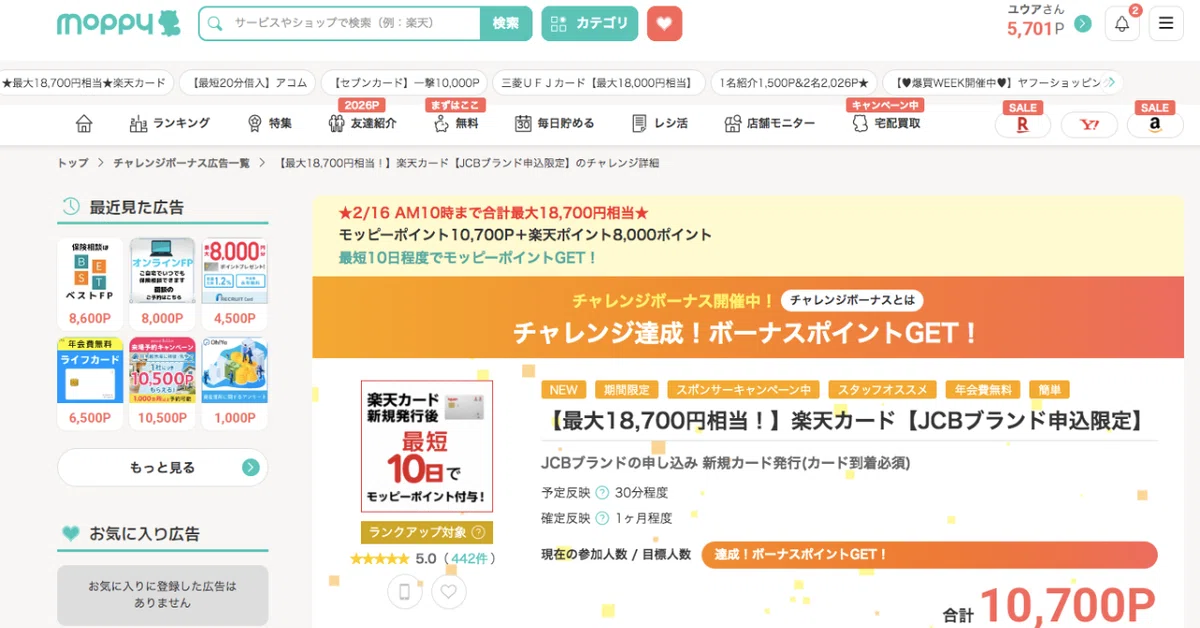
Task: Focus the service and shop search field
Action: pos(340,23)
